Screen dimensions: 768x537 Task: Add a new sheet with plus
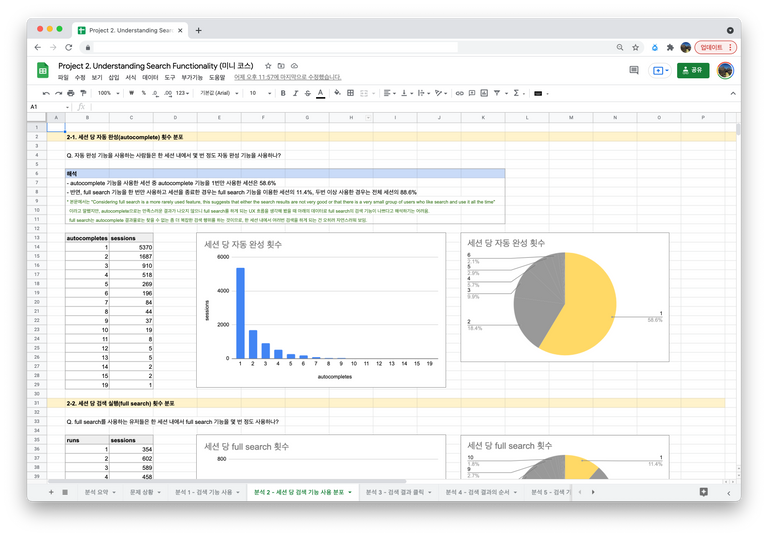(x=51, y=492)
